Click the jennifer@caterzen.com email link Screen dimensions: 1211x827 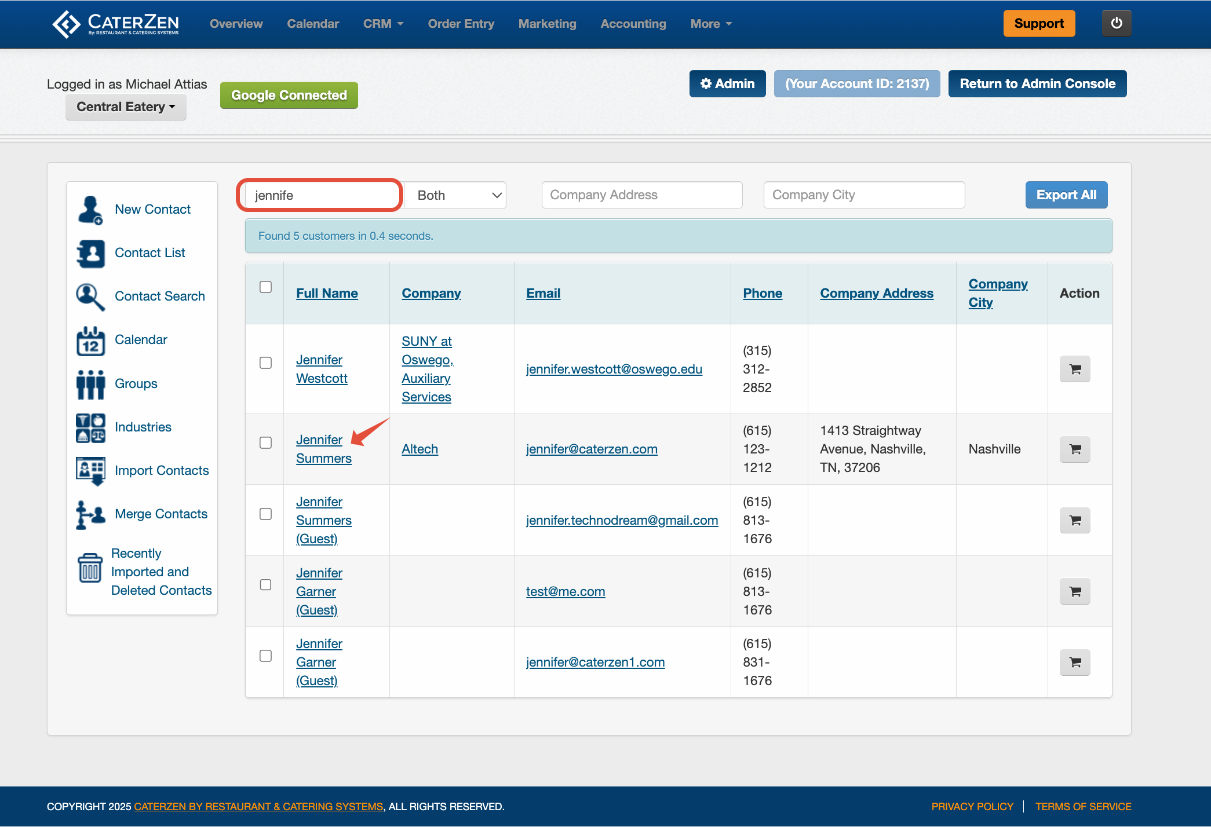tap(592, 449)
